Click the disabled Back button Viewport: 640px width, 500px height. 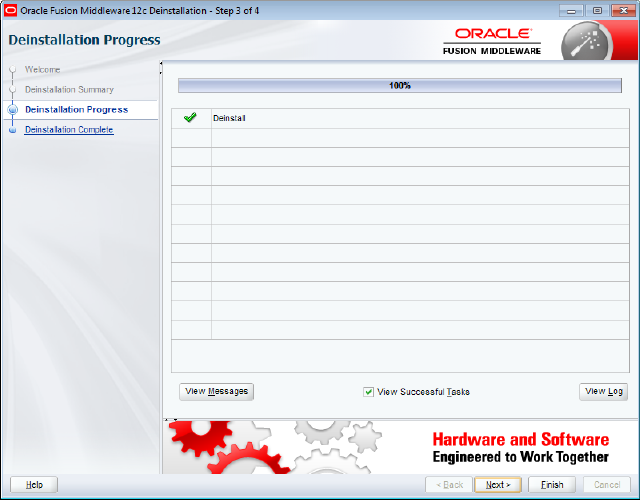(x=449, y=484)
